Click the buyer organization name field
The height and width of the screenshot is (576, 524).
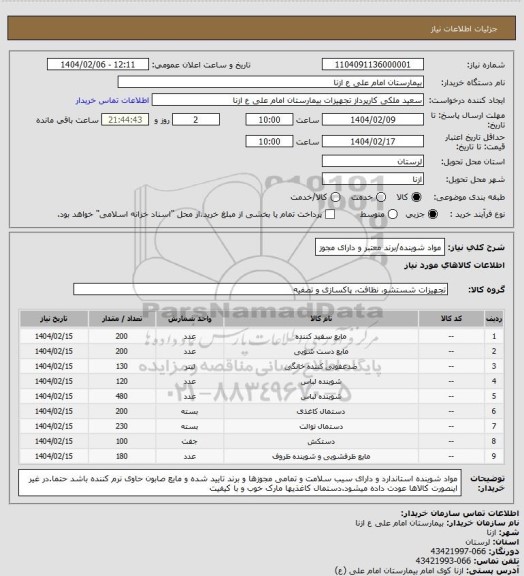270,82
